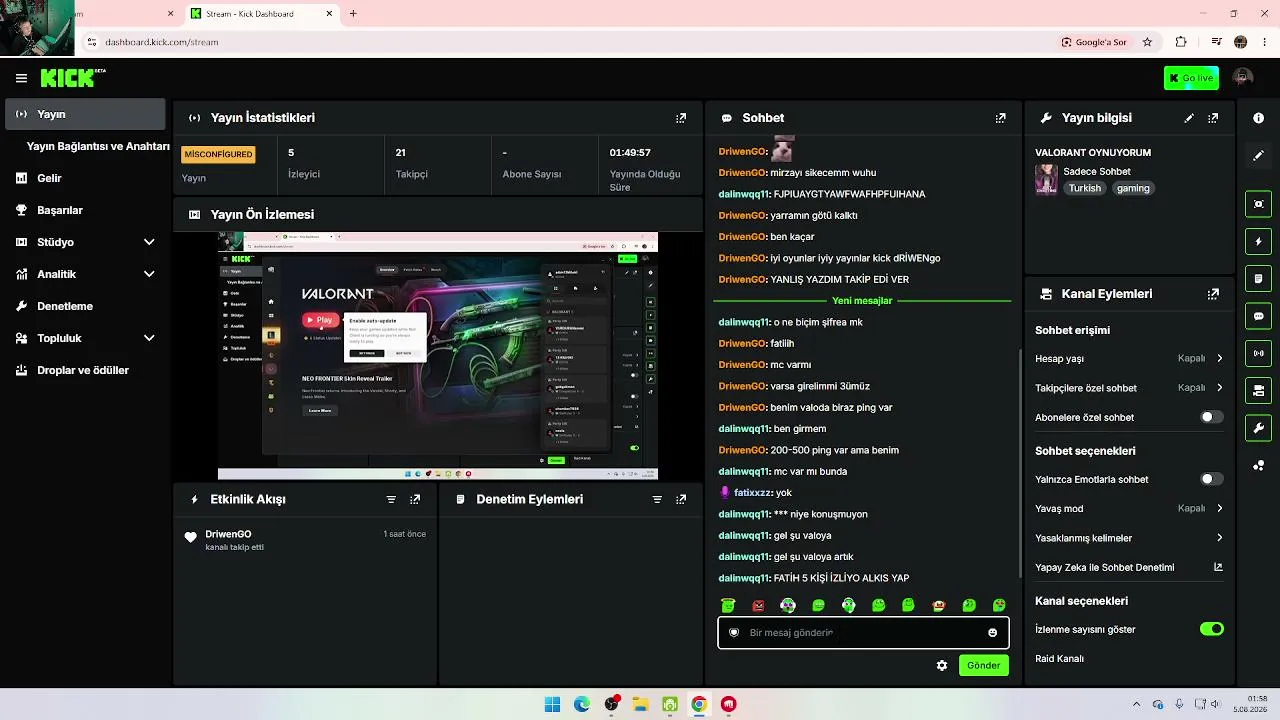Screen dimensions: 1280x720
Task: Toggle Yalnızca Emotlarla sohbet switch
Action: (1211, 479)
